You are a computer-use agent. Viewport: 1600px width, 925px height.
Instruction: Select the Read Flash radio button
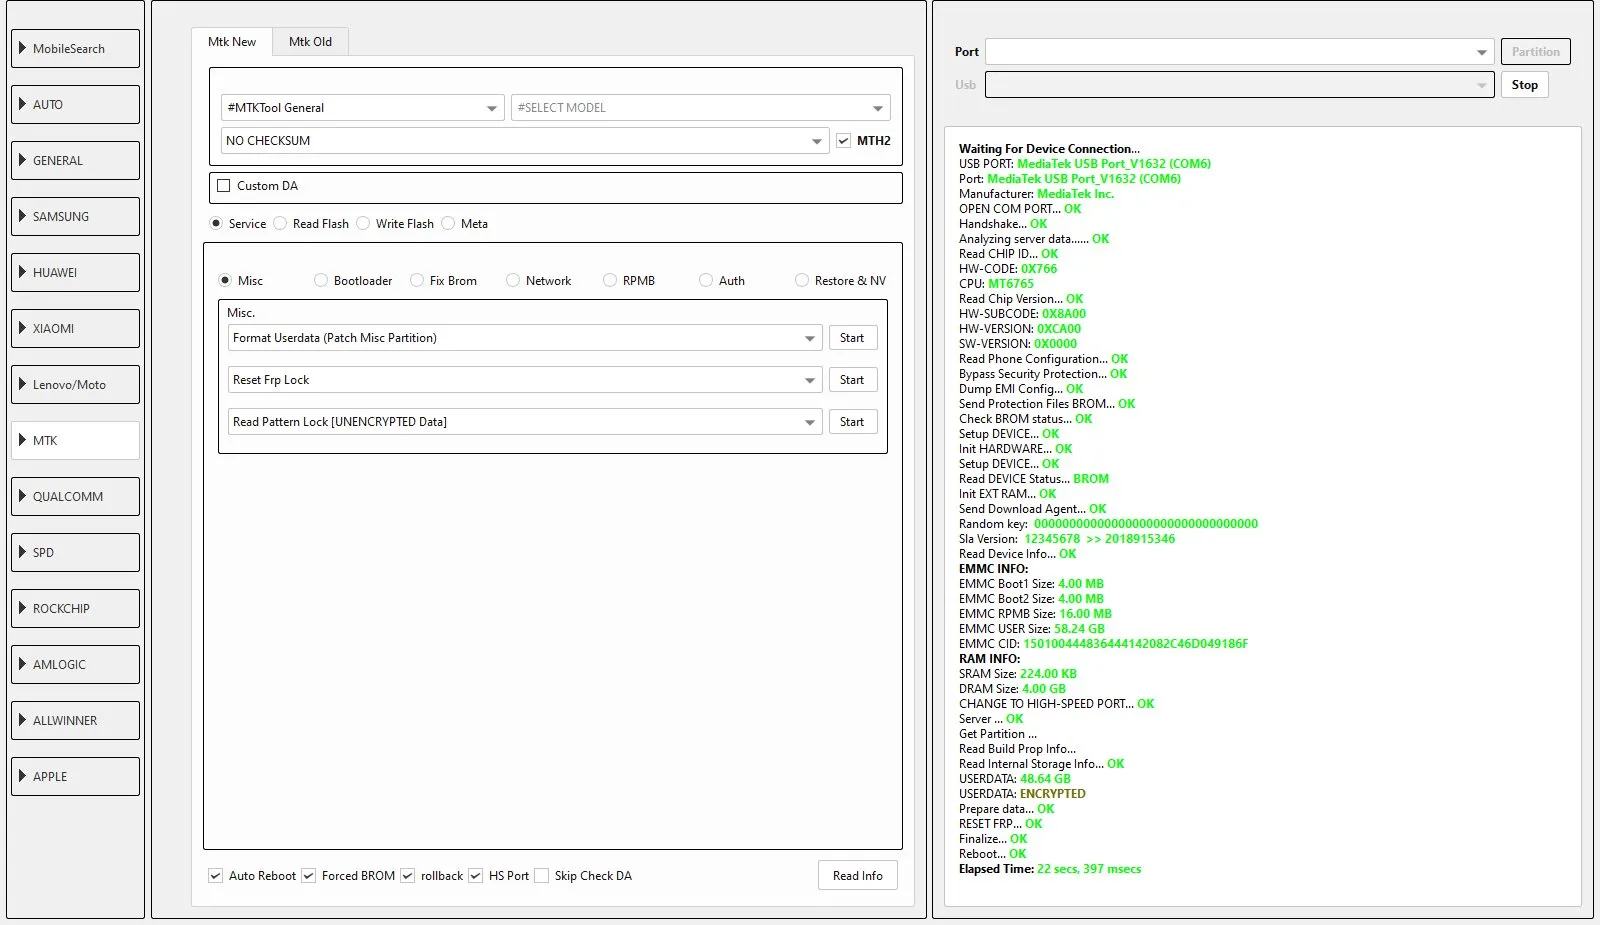[281, 224]
